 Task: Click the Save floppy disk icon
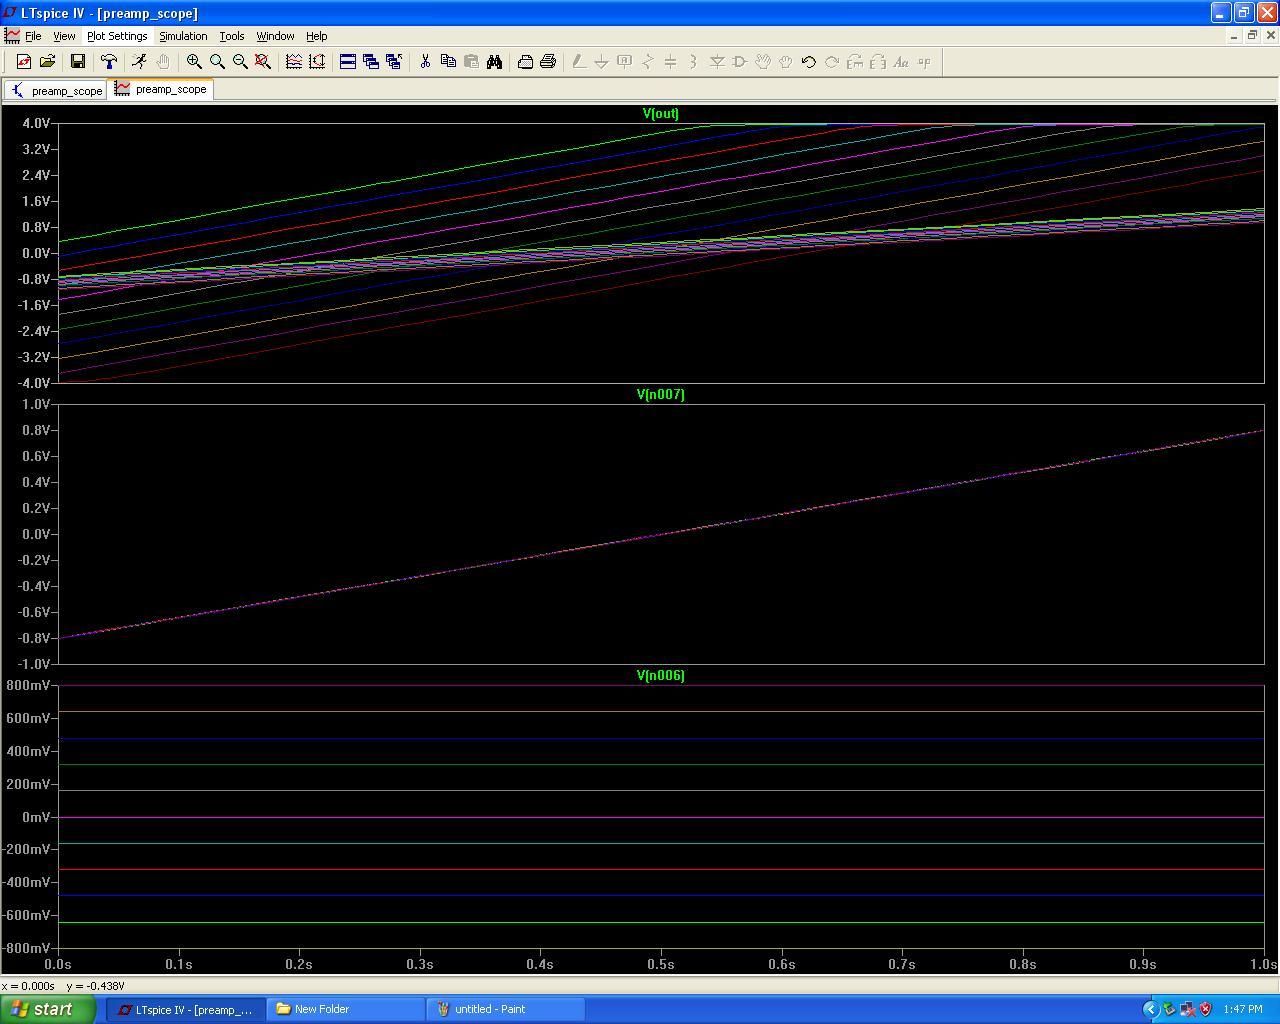tap(77, 62)
